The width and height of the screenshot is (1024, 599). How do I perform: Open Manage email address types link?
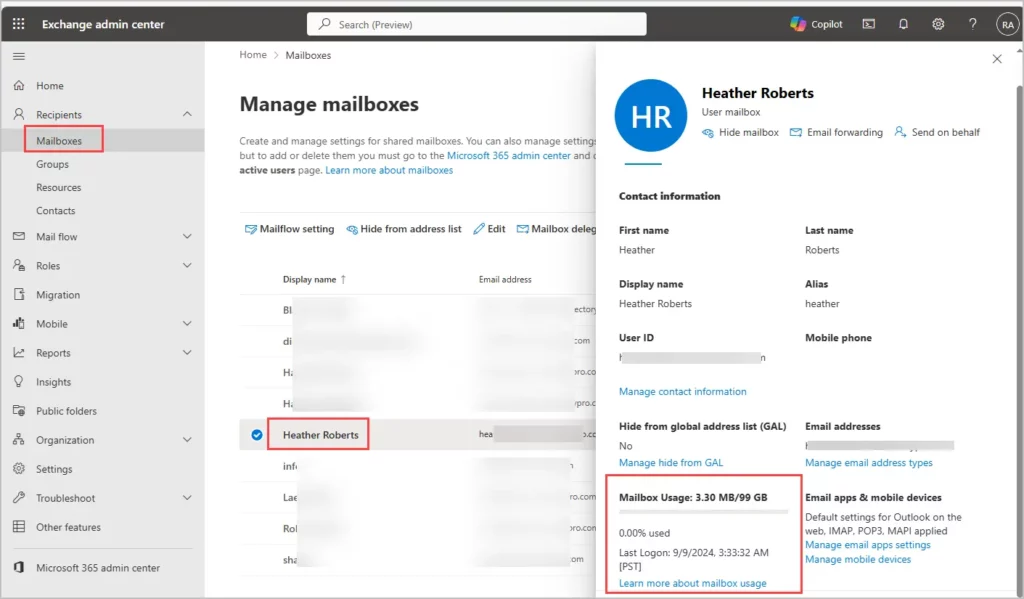[869, 463]
